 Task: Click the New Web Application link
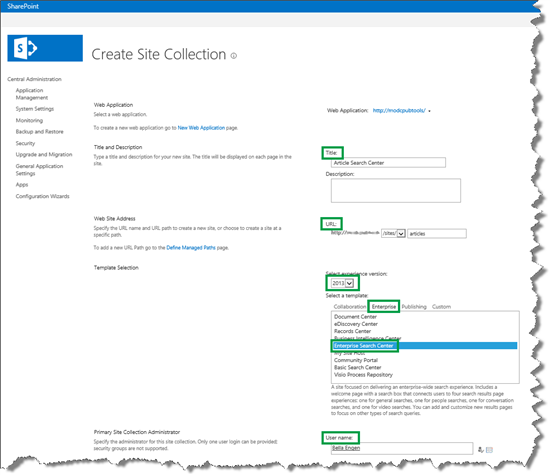click(x=201, y=128)
